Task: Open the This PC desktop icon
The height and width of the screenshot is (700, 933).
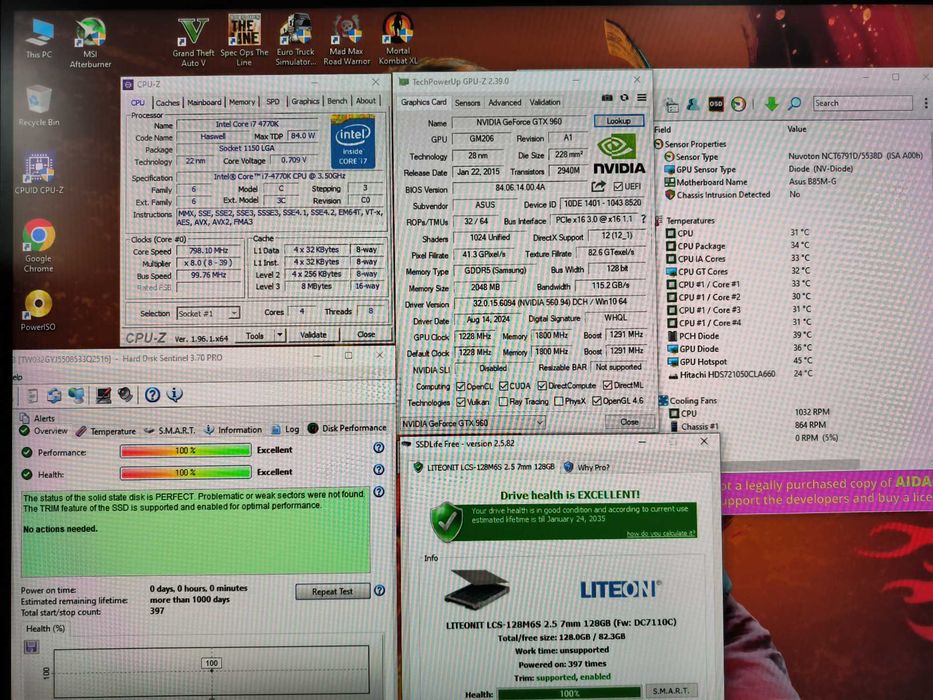Action: click(x=39, y=39)
